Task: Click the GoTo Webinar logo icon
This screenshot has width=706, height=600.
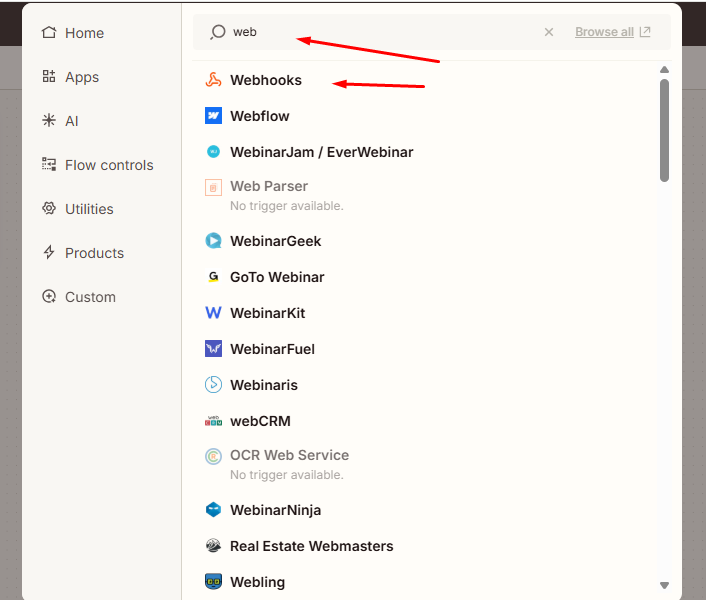Action: 213,277
